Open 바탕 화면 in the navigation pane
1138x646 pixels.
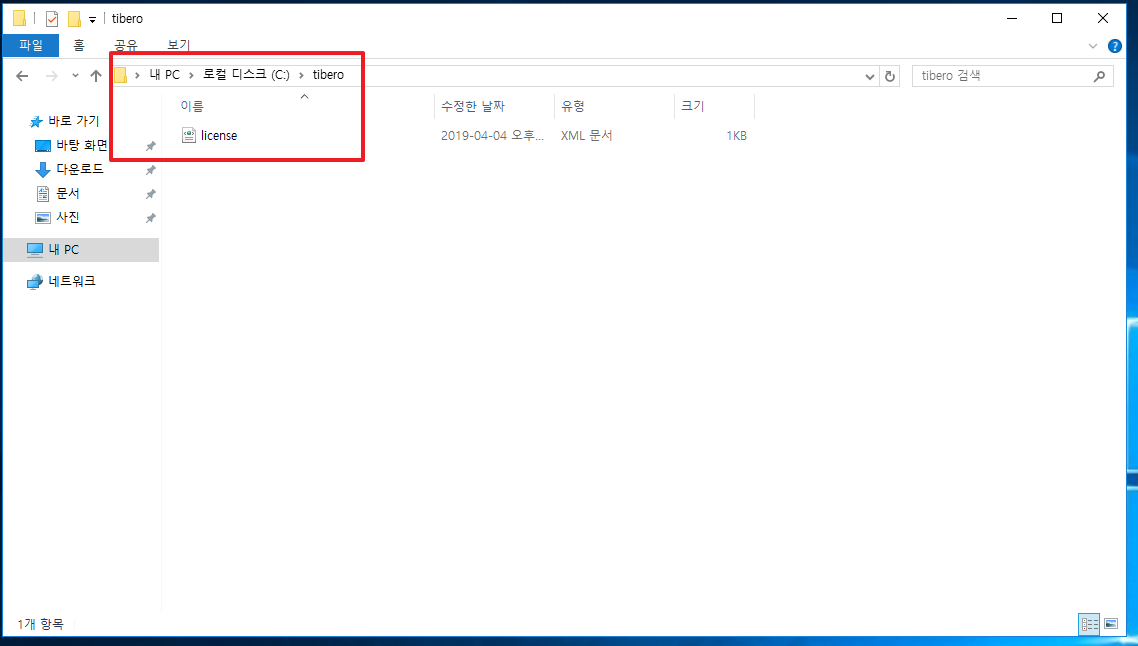81,145
